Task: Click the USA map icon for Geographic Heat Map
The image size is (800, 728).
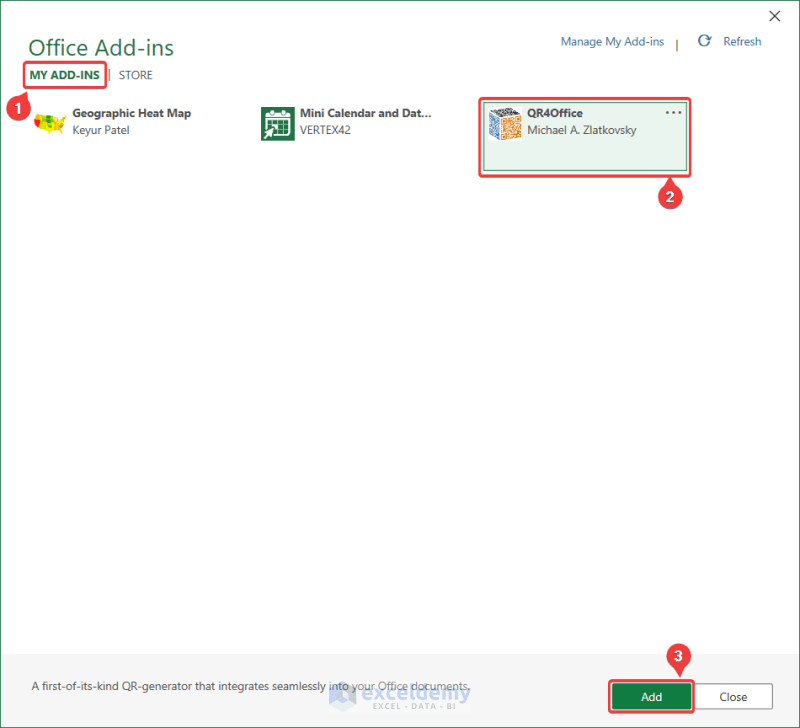Action: click(x=50, y=121)
